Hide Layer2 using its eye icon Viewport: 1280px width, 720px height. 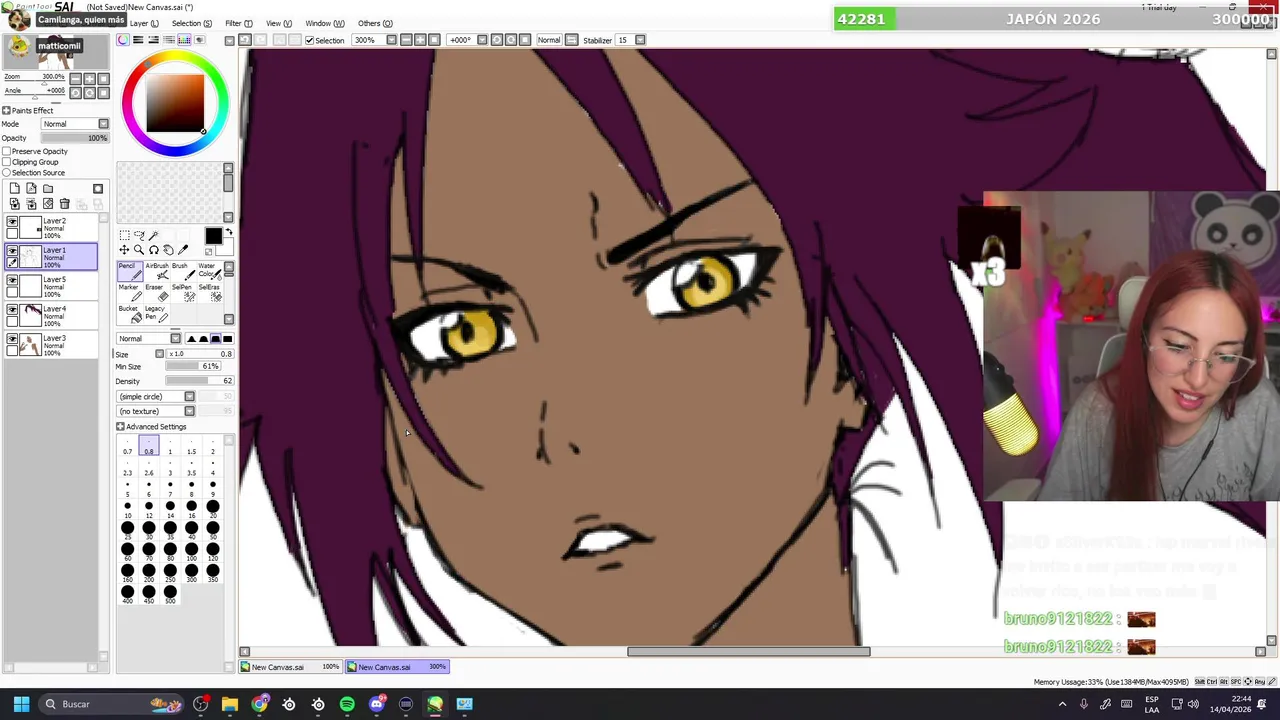pos(12,222)
